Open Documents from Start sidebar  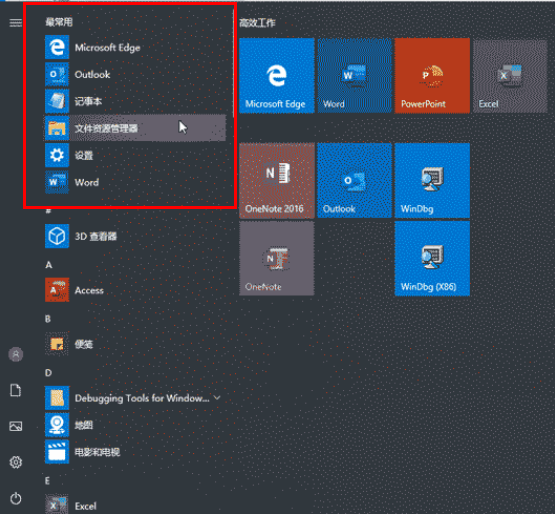(16, 390)
